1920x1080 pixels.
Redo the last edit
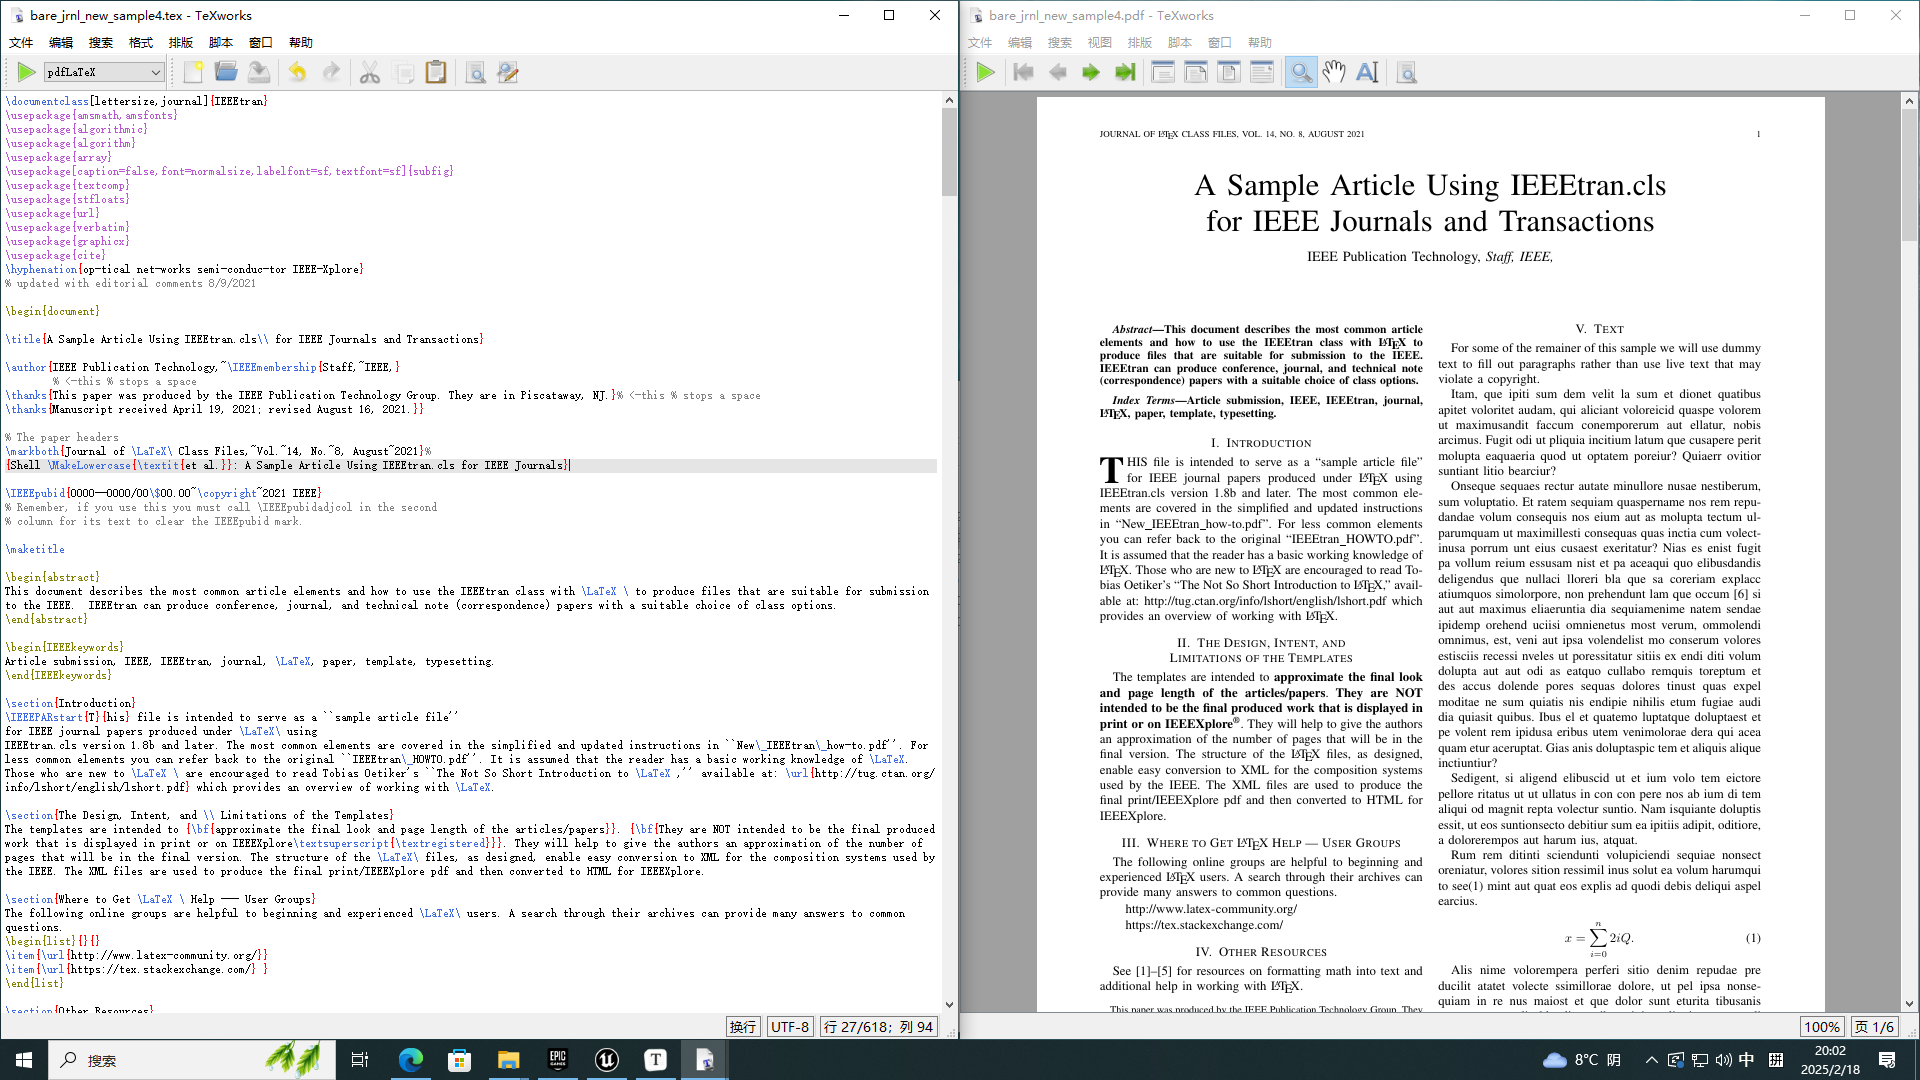coord(331,72)
